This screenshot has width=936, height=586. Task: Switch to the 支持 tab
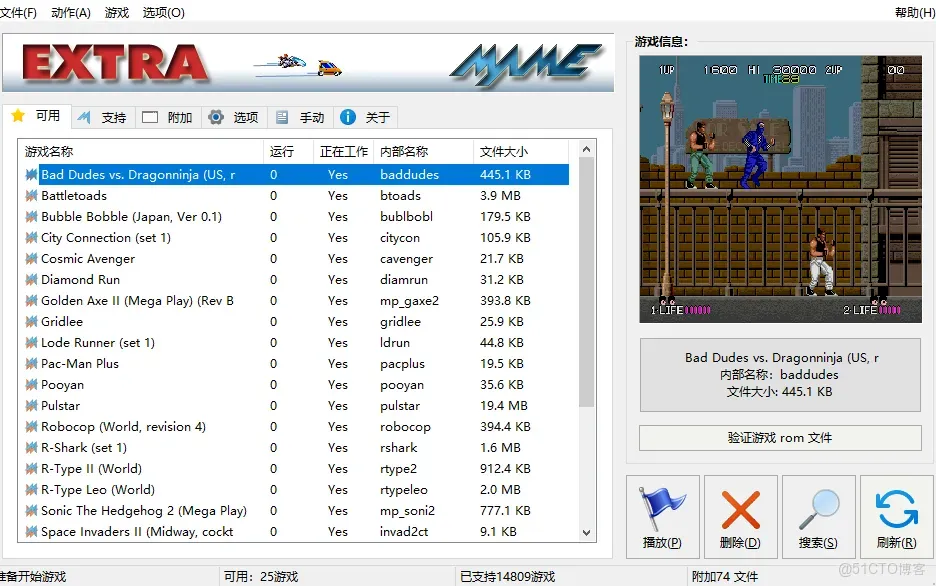pyautogui.click(x=103, y=118)
